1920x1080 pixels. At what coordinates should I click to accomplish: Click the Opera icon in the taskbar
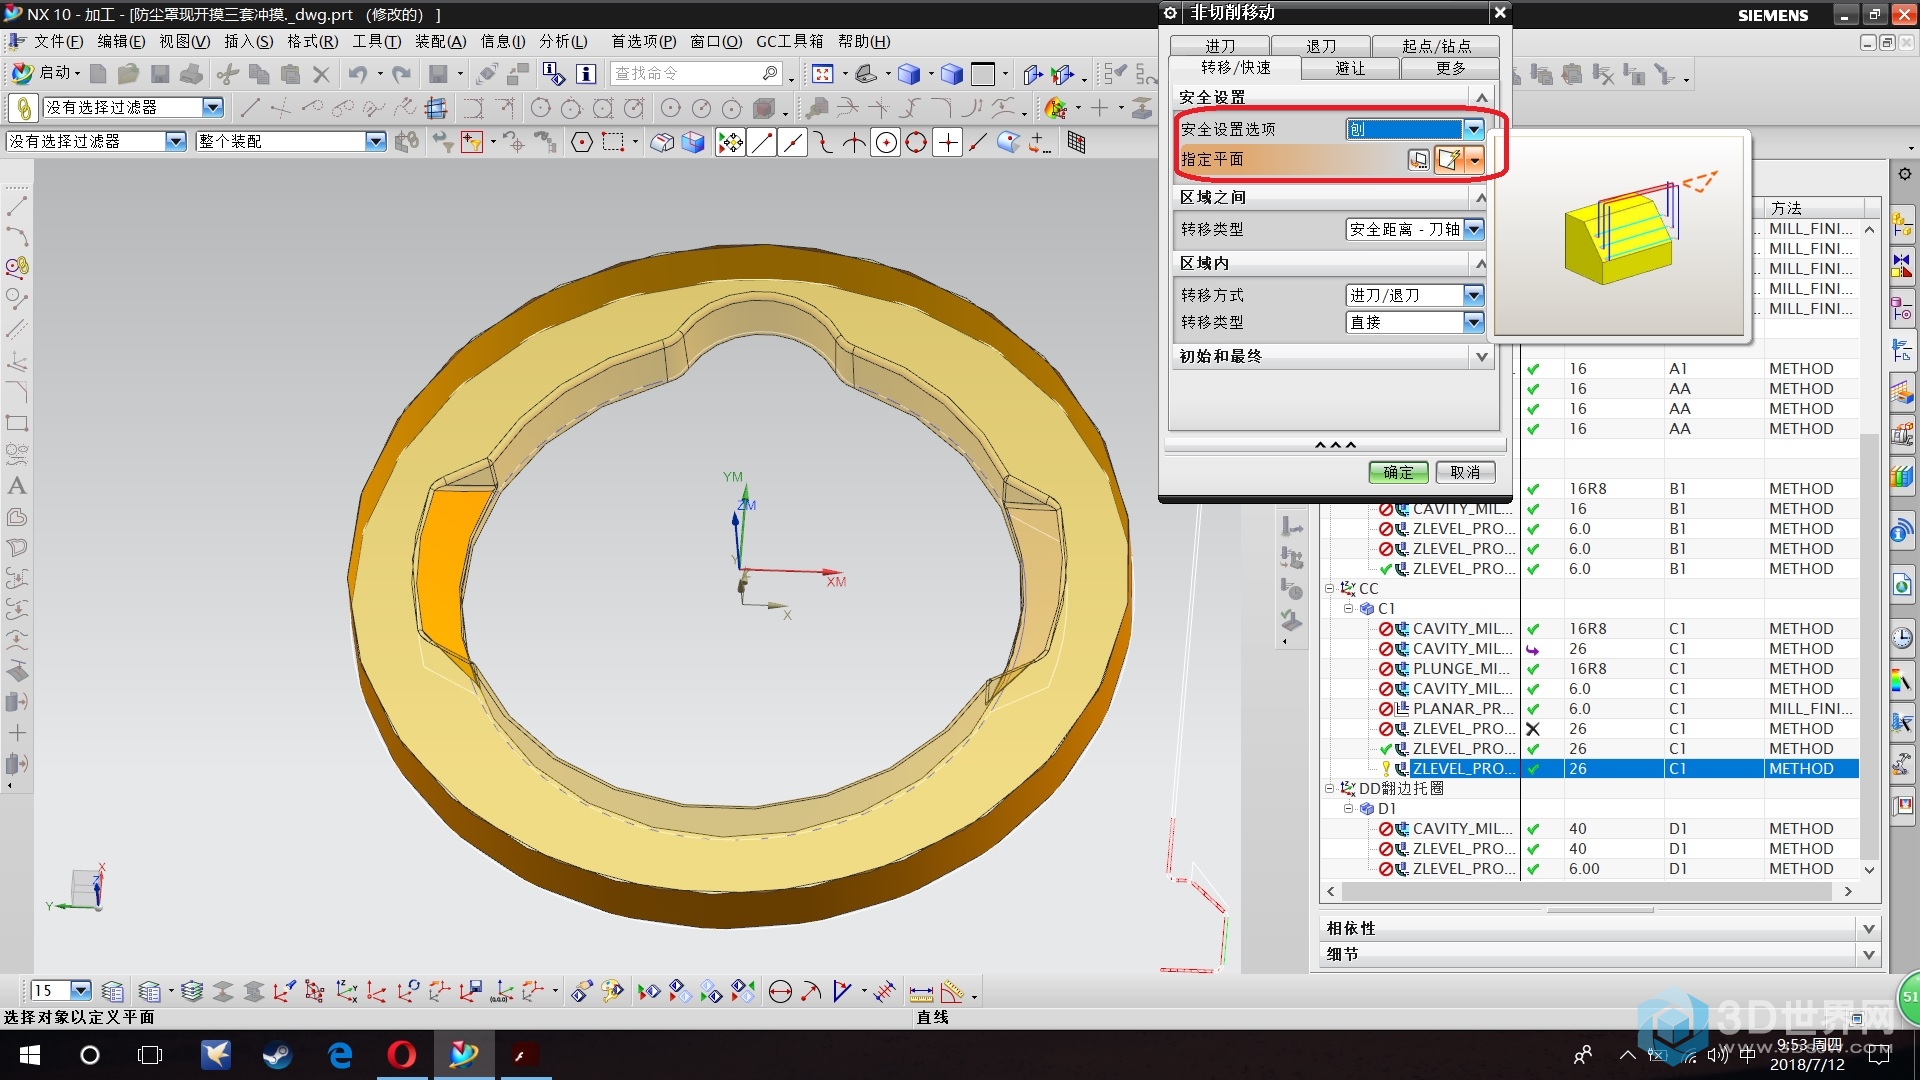[x=402, y=1055]
